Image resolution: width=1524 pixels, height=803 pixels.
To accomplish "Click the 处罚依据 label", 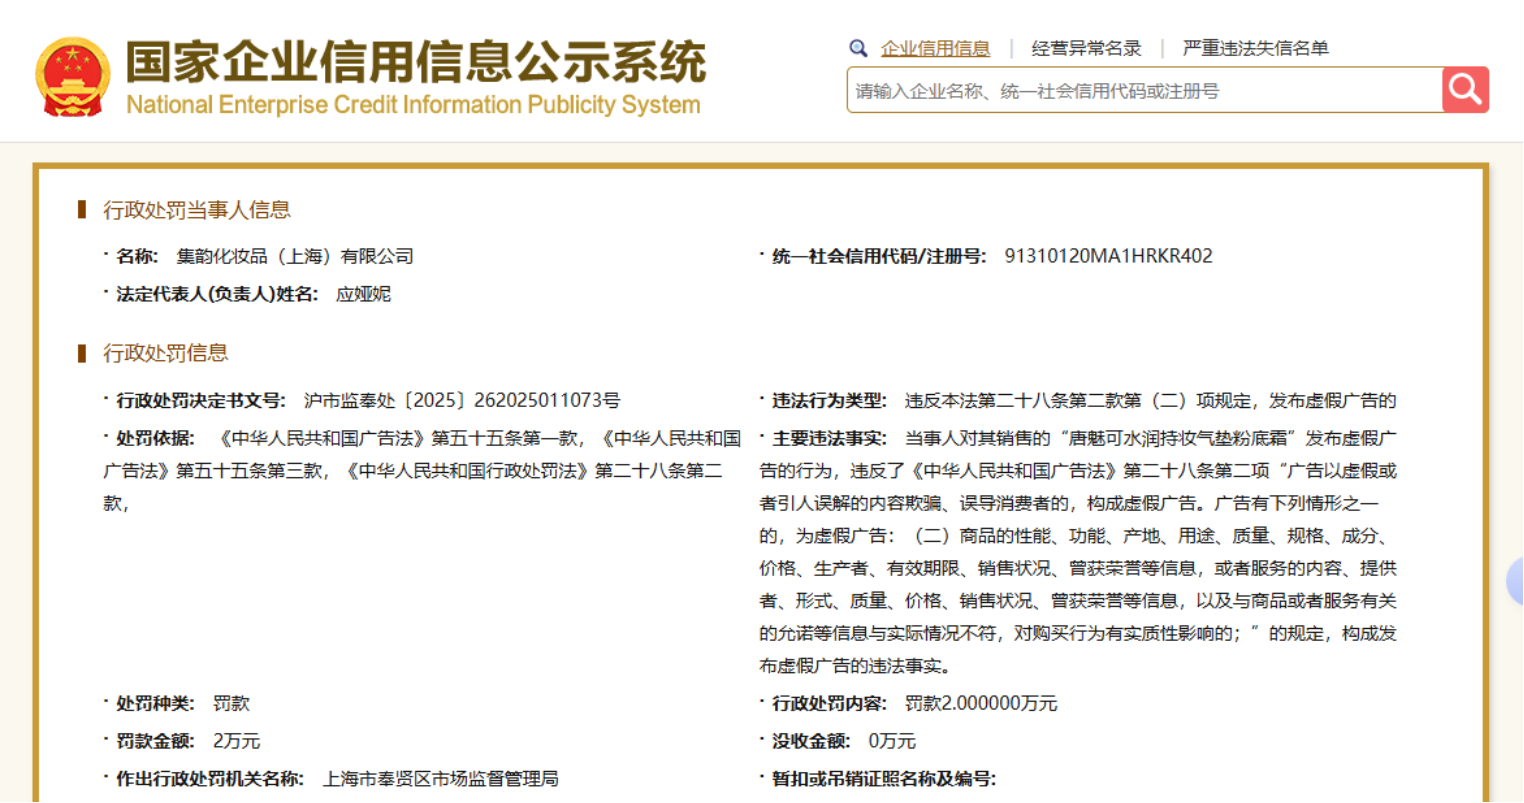I will tap(155, 438).
